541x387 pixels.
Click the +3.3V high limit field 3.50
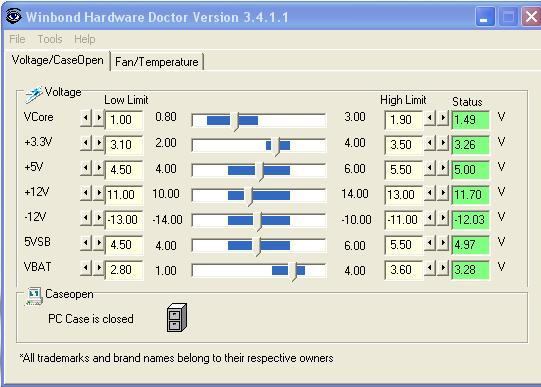(404, 145)
